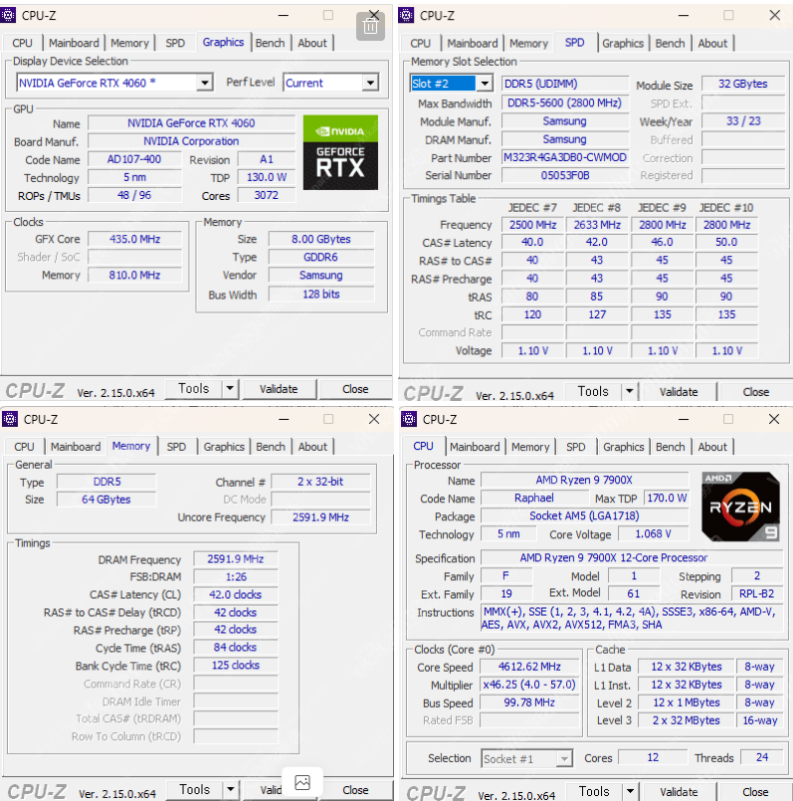Expand Tools arrow in CPU window

[x=630, y=792]
